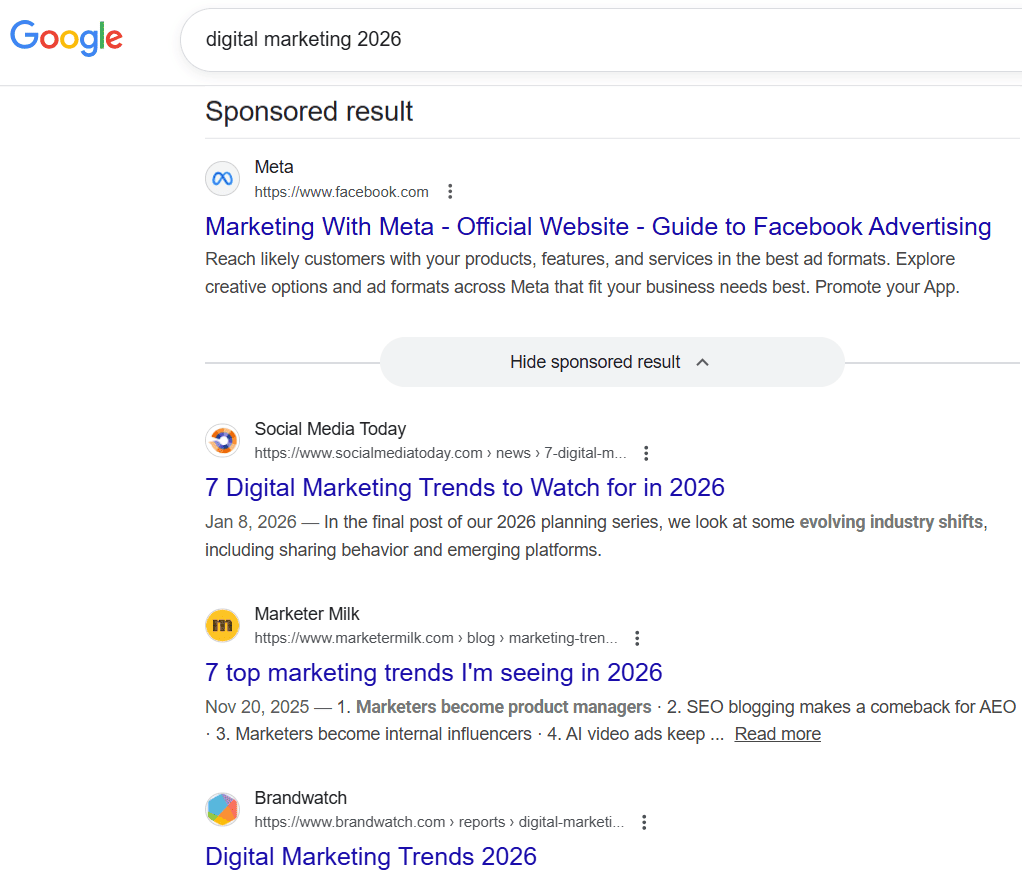Click the upward chevron inside Hide sponsored result
Viewport: 1022px width, 876px height.
(702, 362)
